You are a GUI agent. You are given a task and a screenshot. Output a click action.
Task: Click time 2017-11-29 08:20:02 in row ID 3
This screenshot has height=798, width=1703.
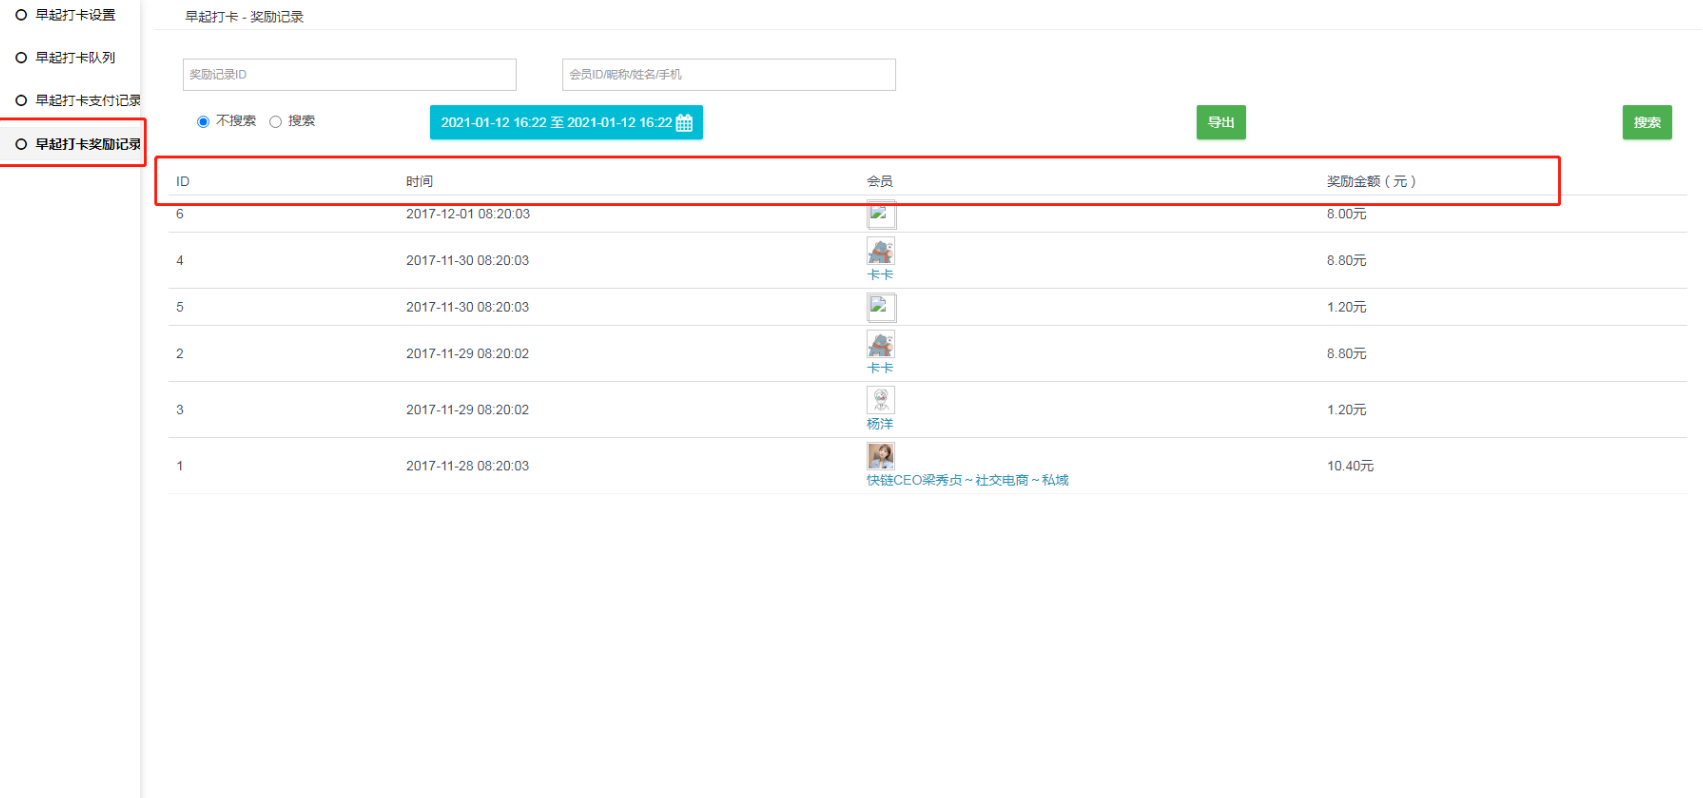click(x=468, y=410)
